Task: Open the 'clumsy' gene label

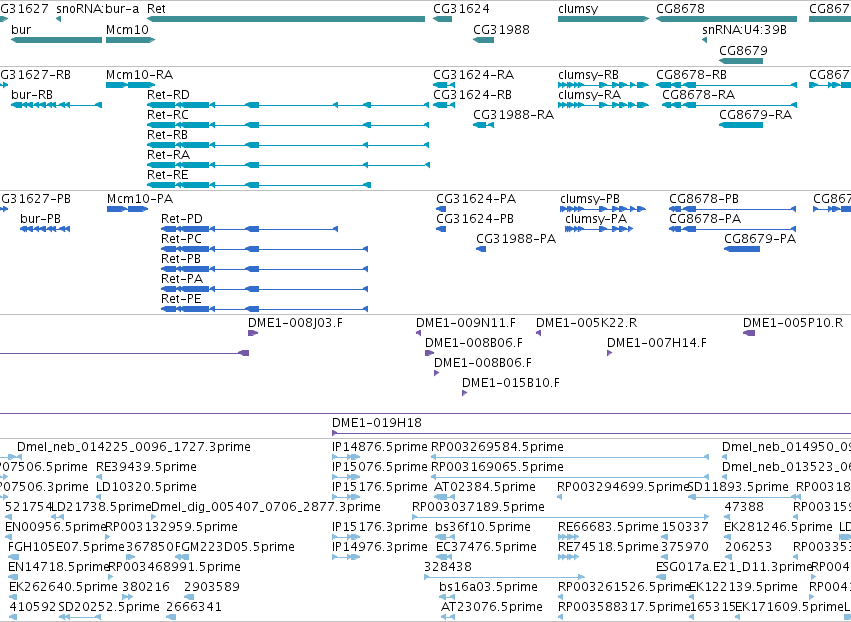Action: [578, 9]
